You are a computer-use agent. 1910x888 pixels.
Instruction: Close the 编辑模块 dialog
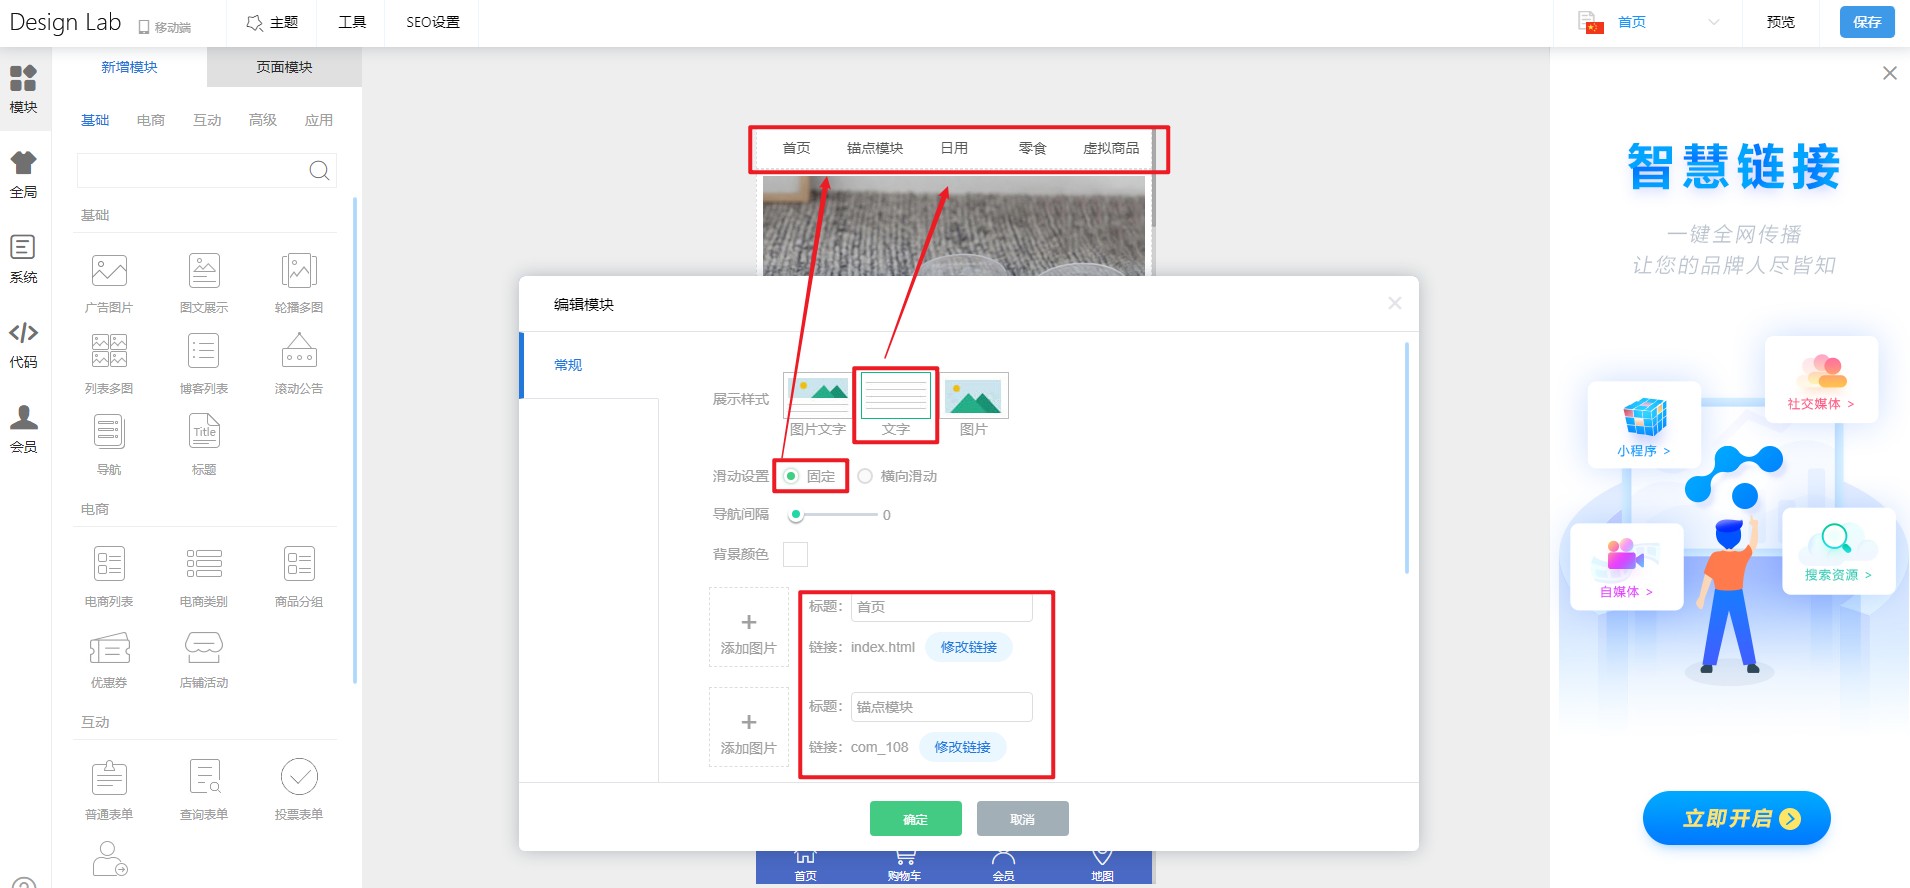pyautogui.click(x=1395, y=303)
